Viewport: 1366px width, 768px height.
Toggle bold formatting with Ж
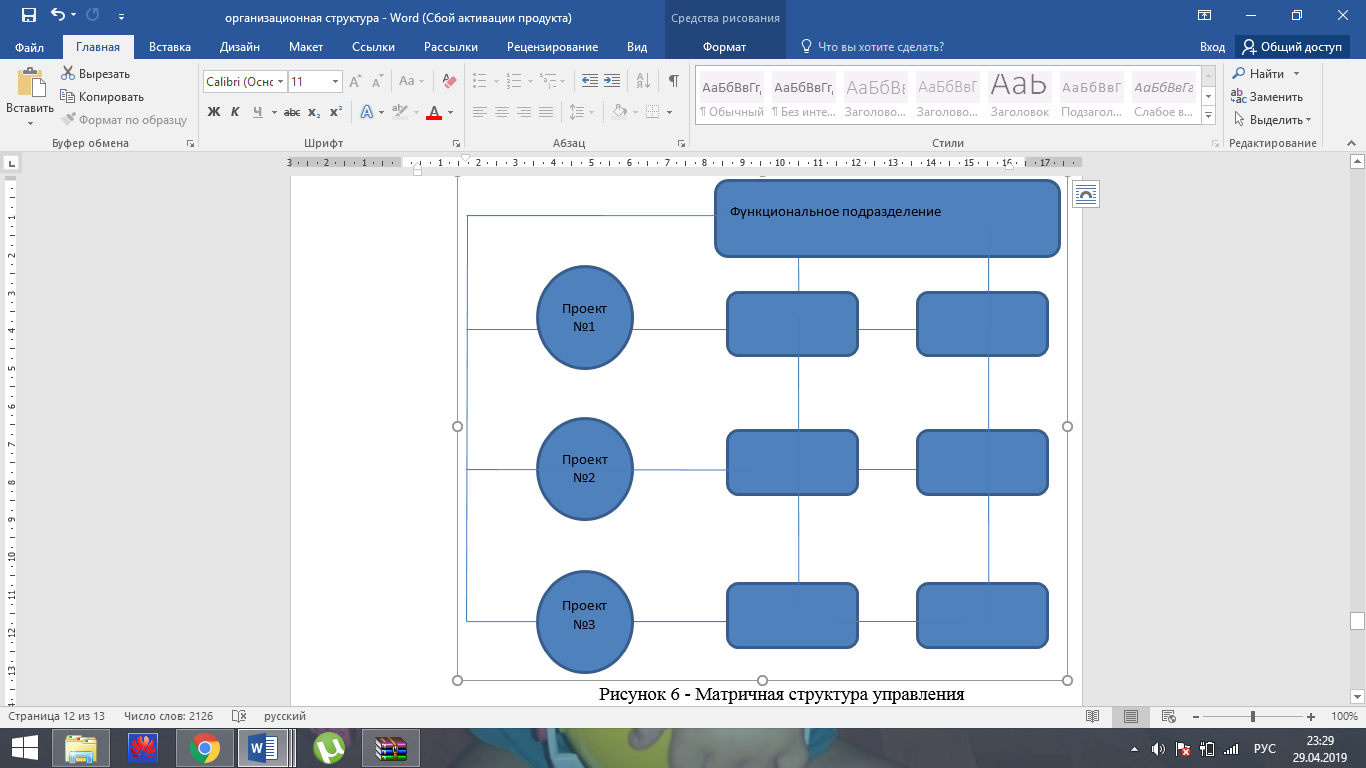213,112
